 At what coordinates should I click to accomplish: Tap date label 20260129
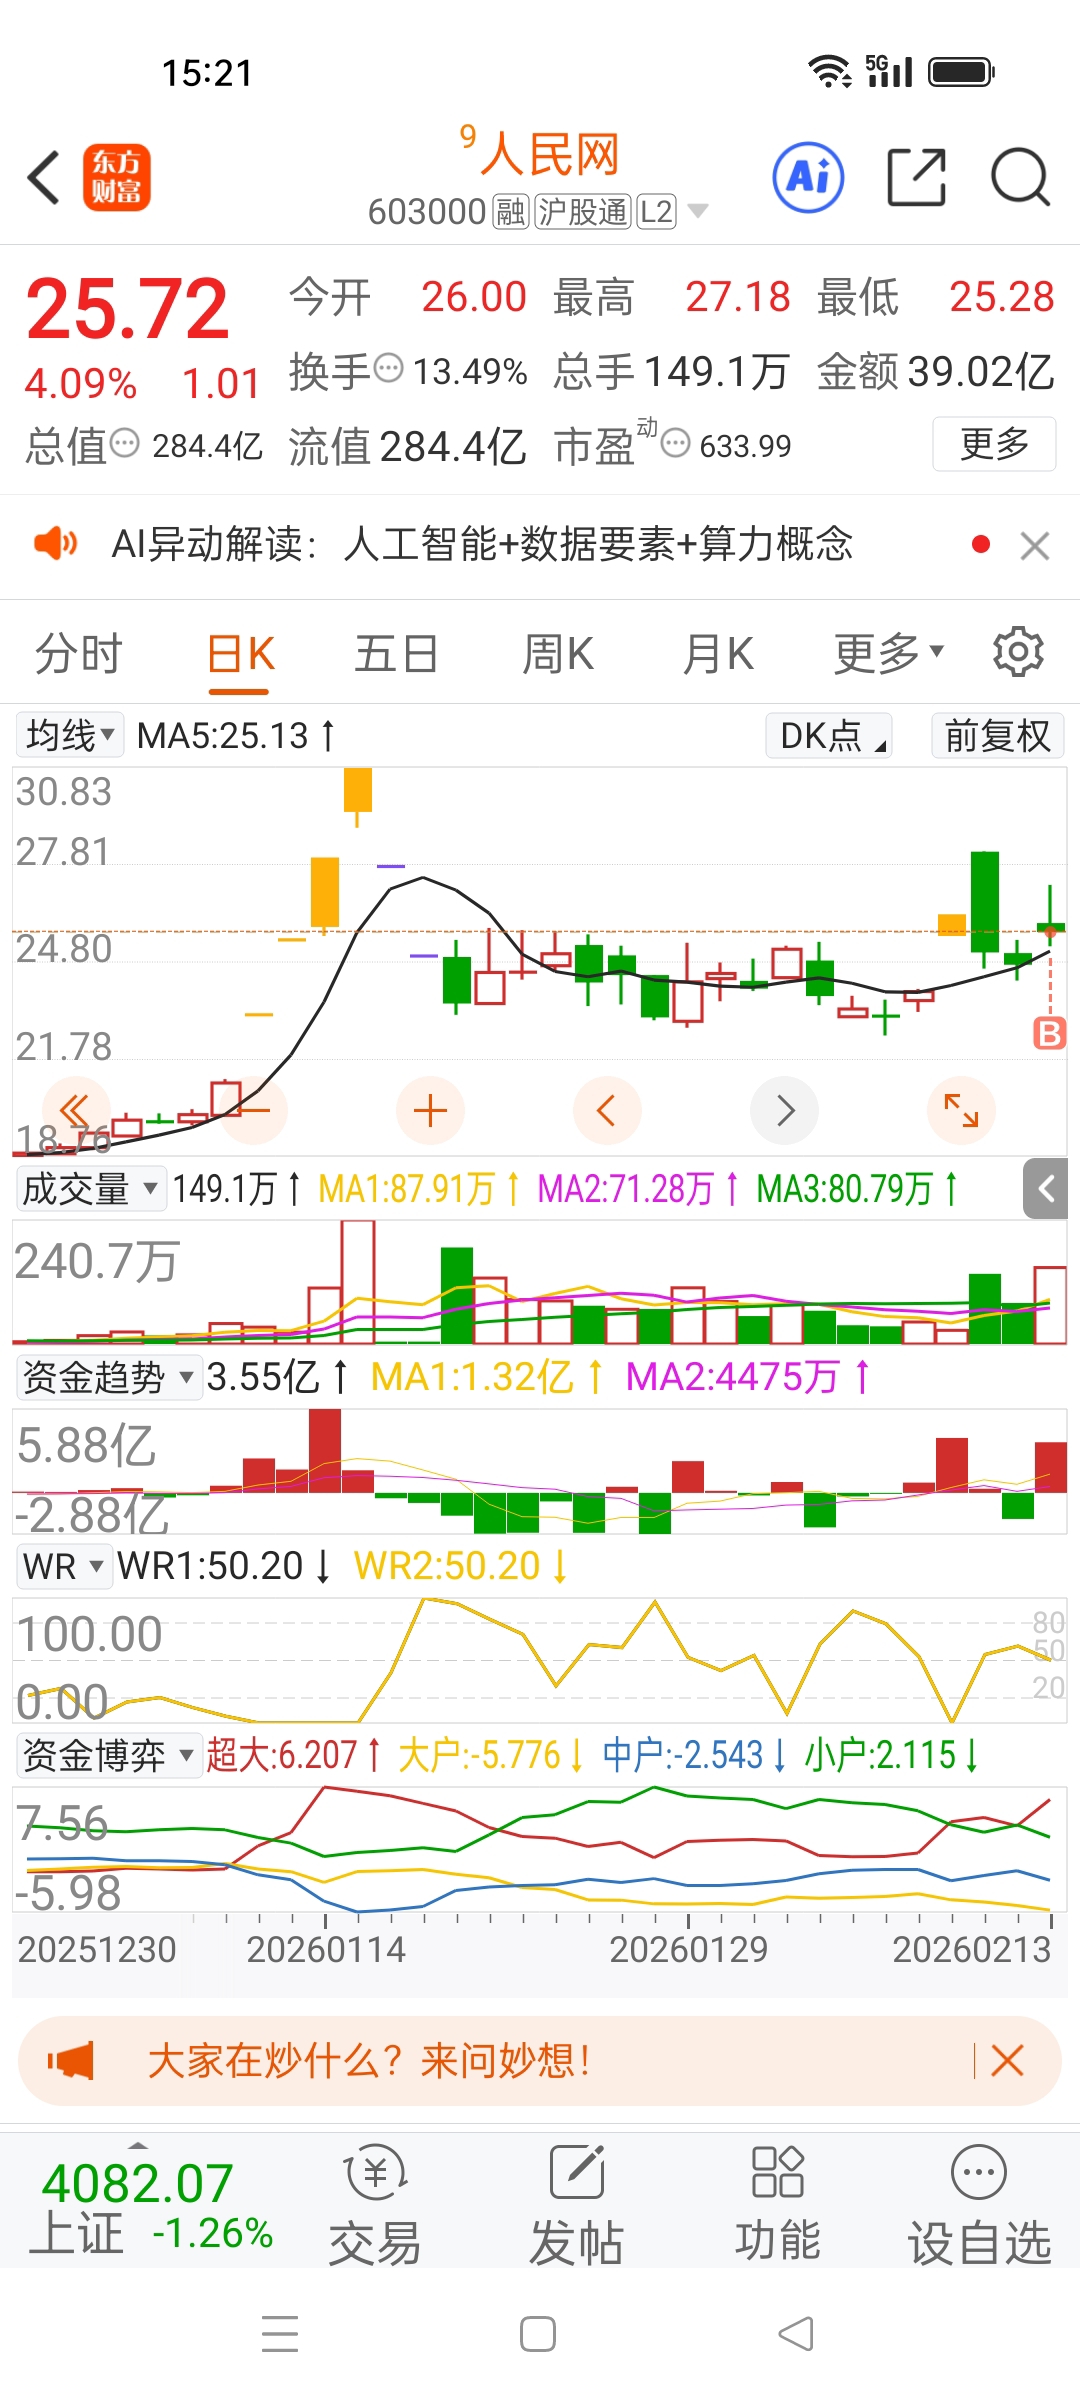point(688,1948)
